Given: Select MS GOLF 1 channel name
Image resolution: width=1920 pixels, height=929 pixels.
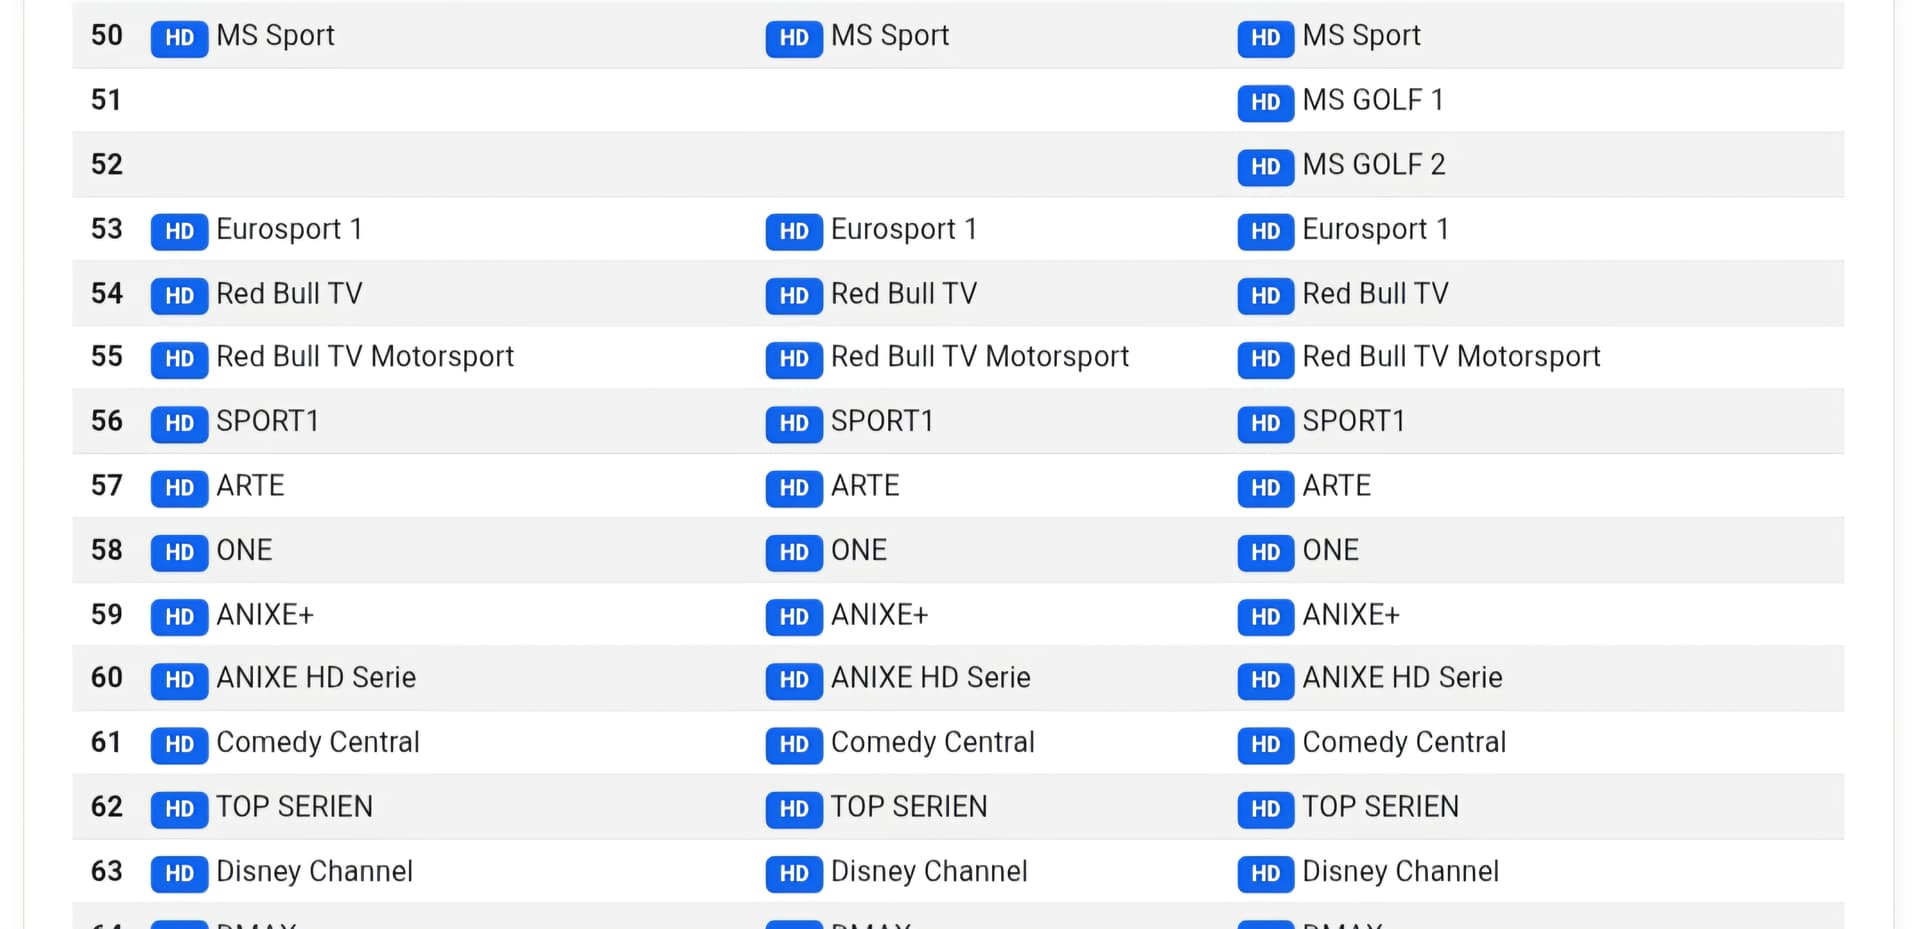Looking at the screenshot, I should (1372, 100).
